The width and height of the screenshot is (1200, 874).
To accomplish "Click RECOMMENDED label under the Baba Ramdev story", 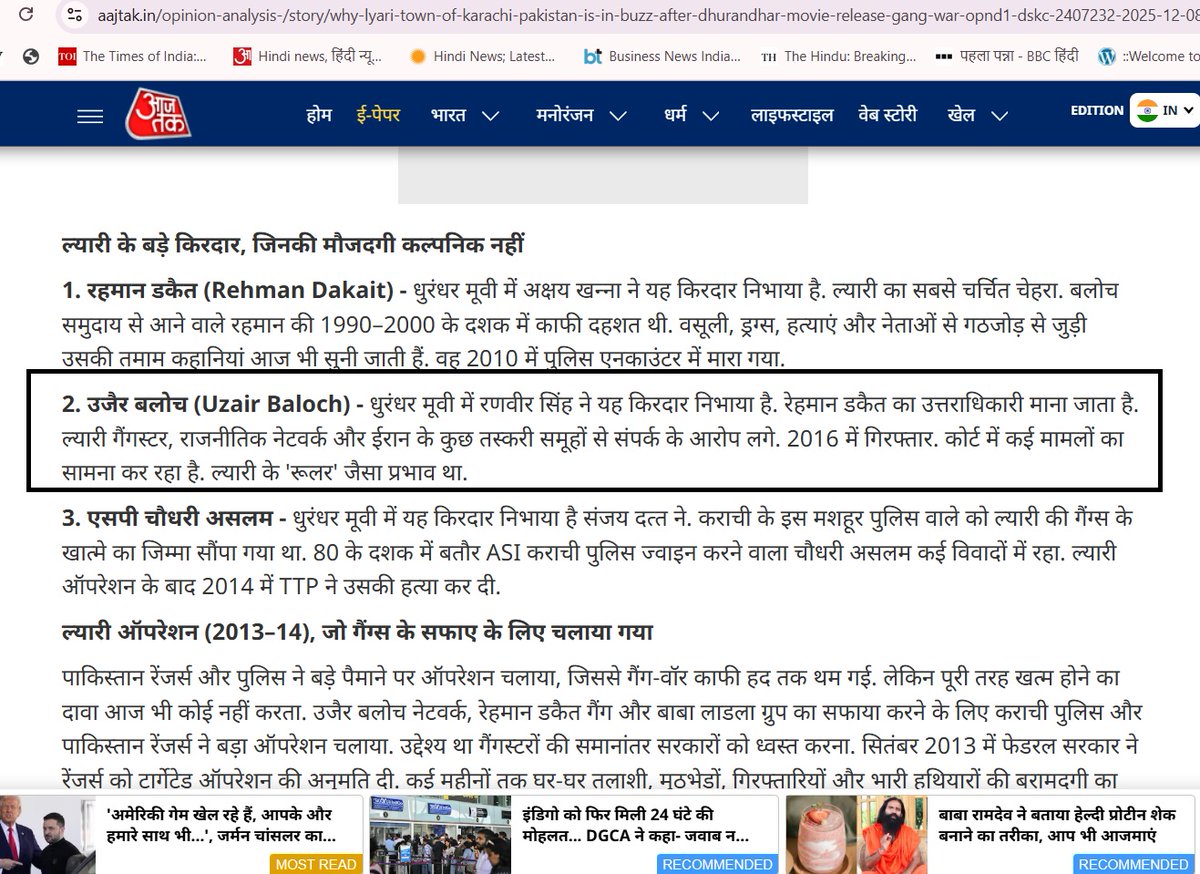I will click(x=1134, y=864).
